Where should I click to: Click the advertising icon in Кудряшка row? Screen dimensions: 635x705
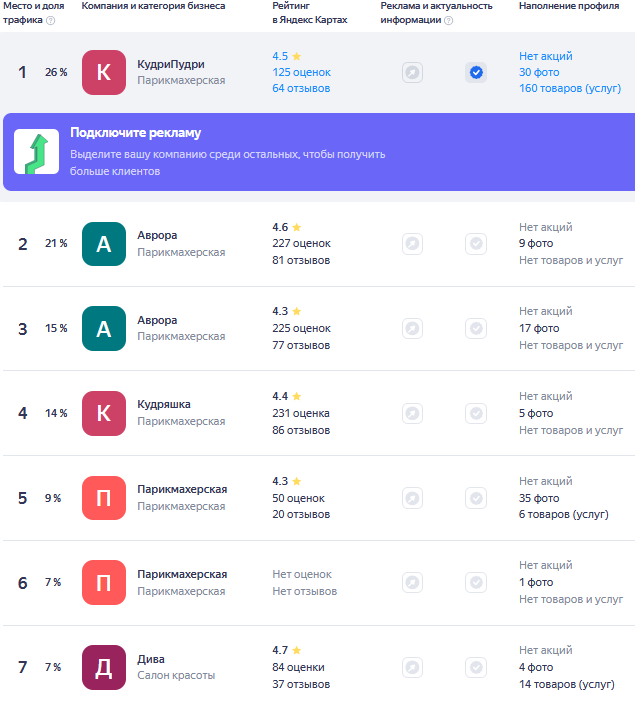tap(412, 413)
